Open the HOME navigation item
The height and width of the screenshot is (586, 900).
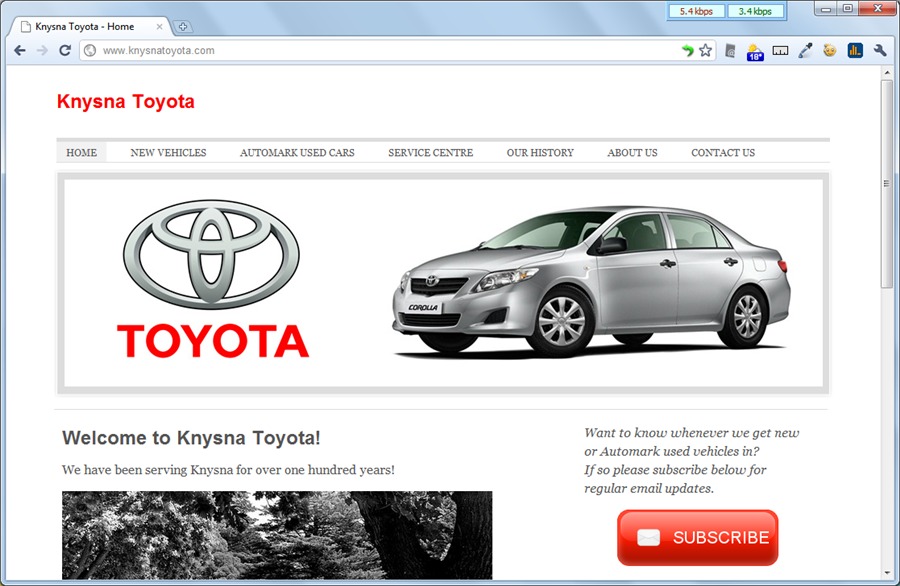[82, 153]
